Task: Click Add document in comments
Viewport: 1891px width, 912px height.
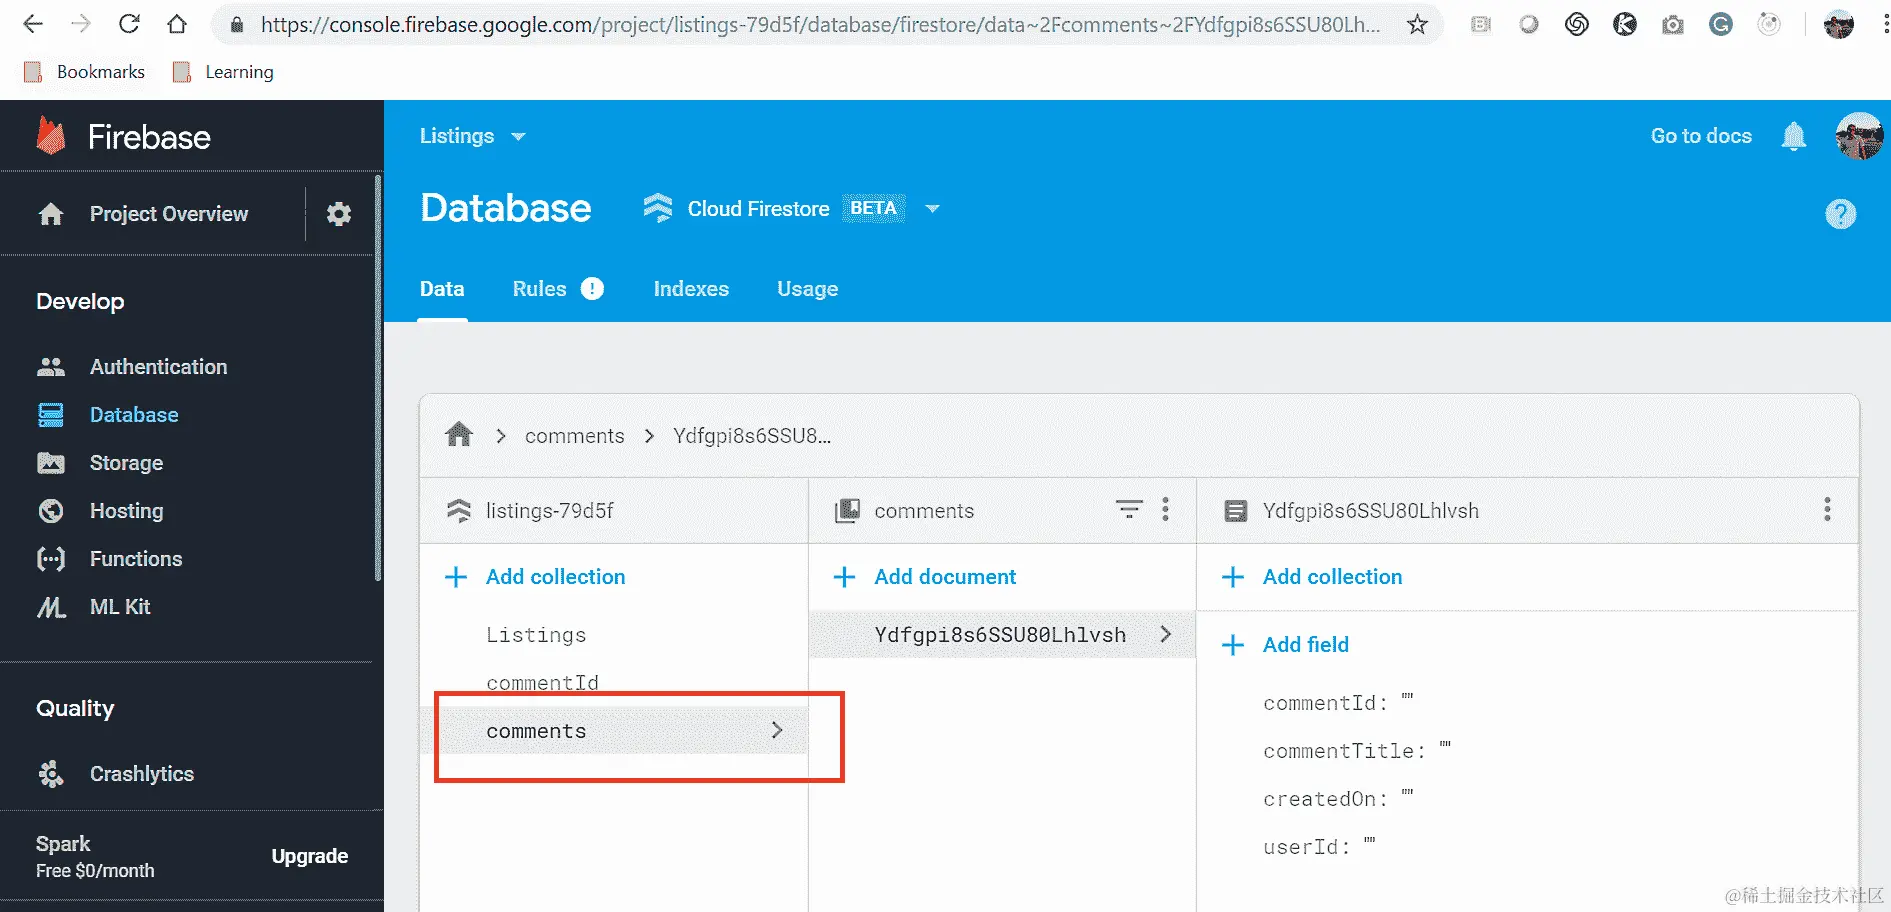Action: click(924, 577)
